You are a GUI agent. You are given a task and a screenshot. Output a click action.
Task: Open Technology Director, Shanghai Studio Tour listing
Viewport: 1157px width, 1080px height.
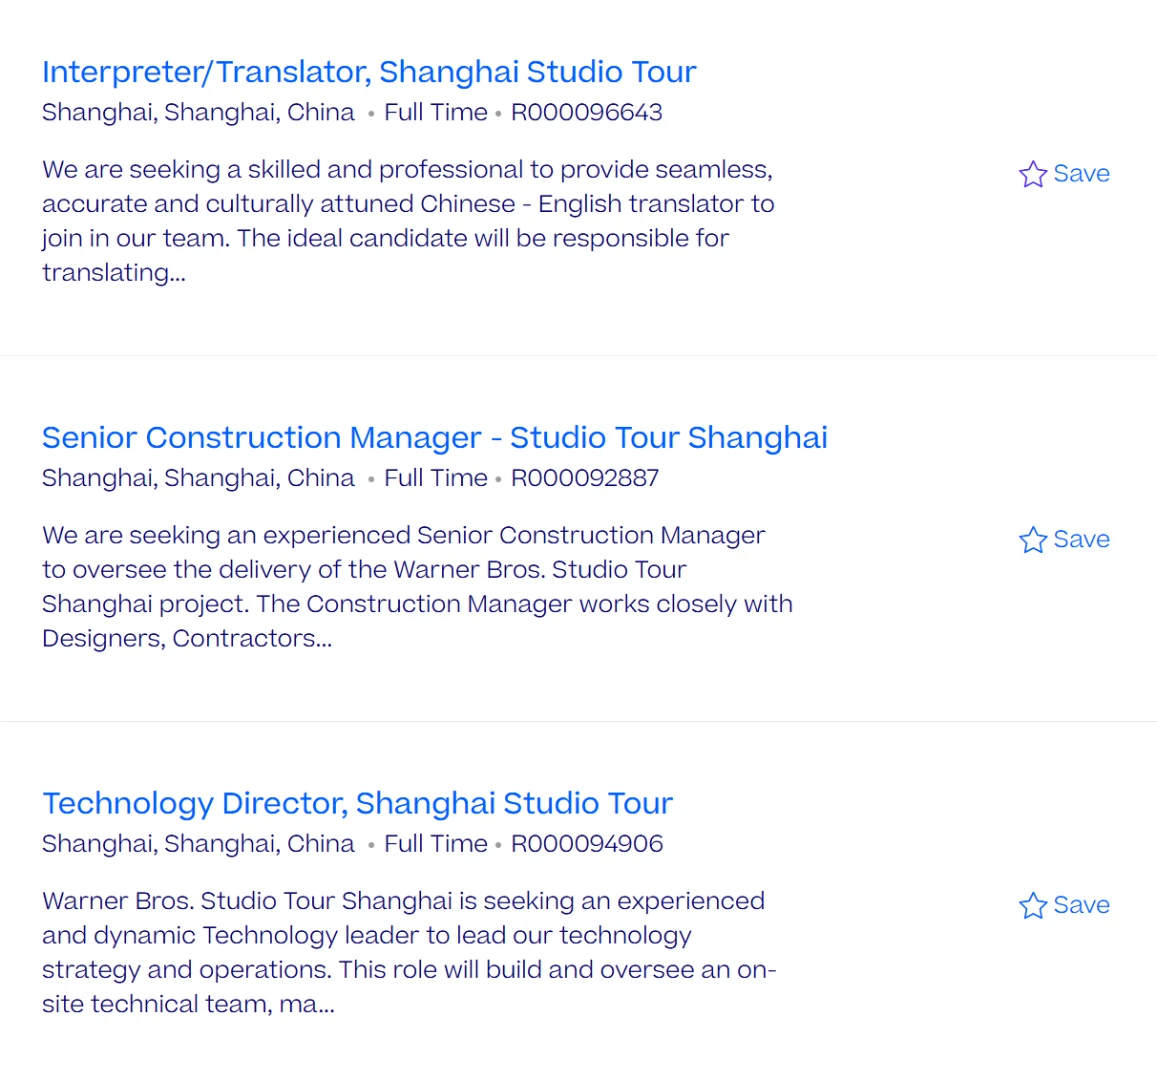[357, 804]
